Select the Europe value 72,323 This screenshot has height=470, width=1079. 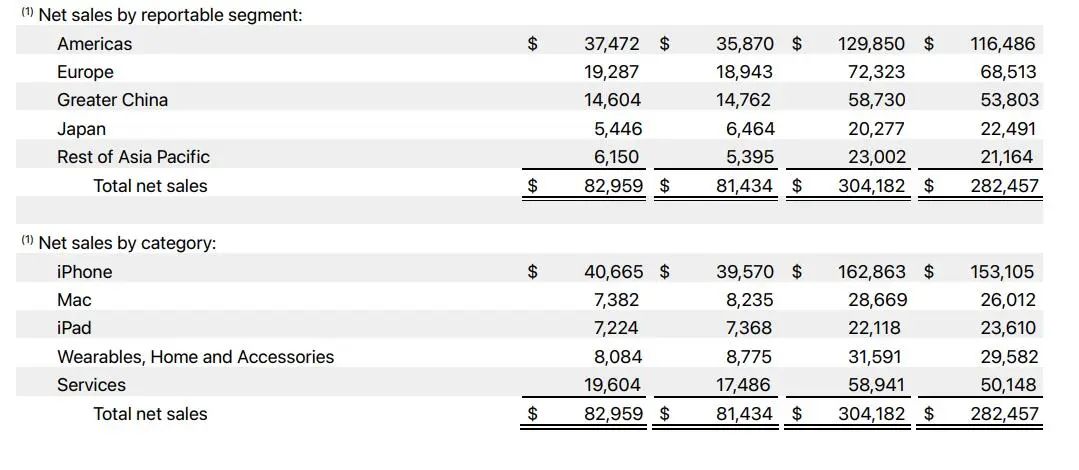874,72
